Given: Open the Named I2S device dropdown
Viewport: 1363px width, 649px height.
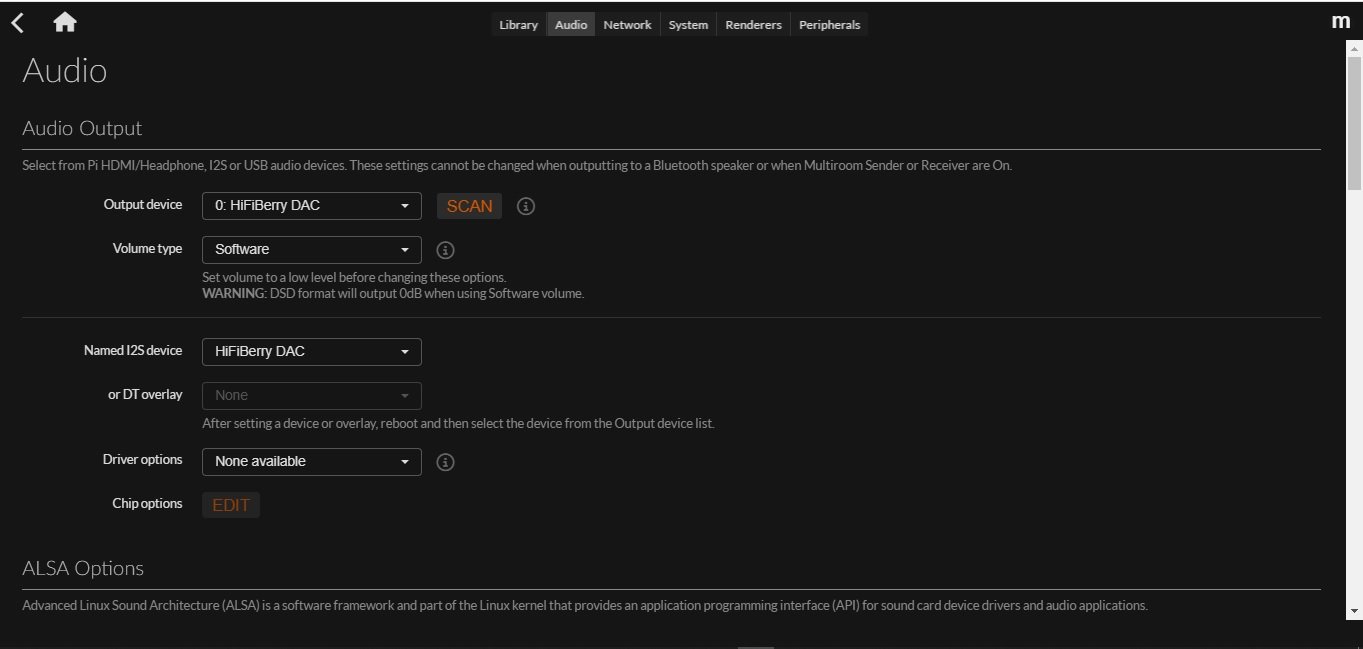Looking at the screenshot, I should click(x=312, y=352).
